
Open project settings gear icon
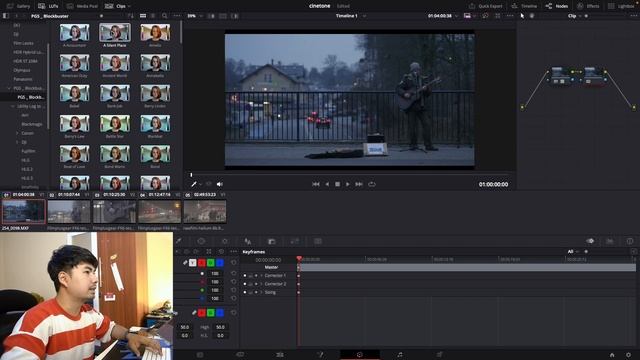(x=628, y=355)
